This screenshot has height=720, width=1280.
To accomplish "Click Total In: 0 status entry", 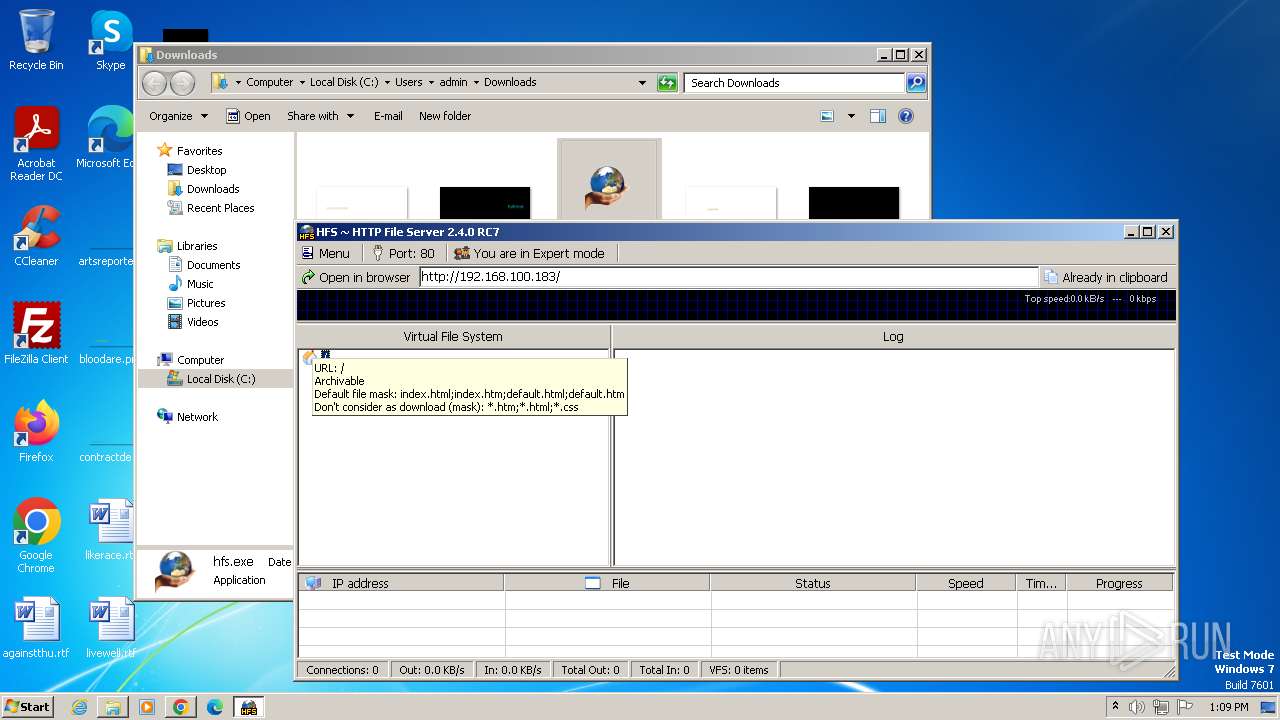I will coord(664,670).
